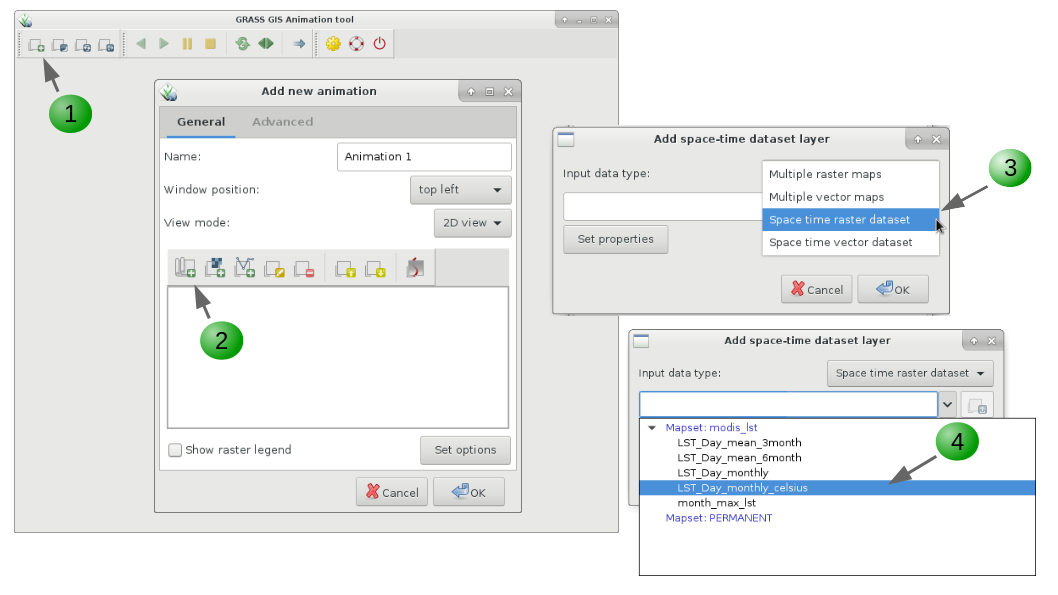Select month_max_lst dataset
Image resolution: width=1058 pixels, height=595 pixels.
[x=717, y=503]
